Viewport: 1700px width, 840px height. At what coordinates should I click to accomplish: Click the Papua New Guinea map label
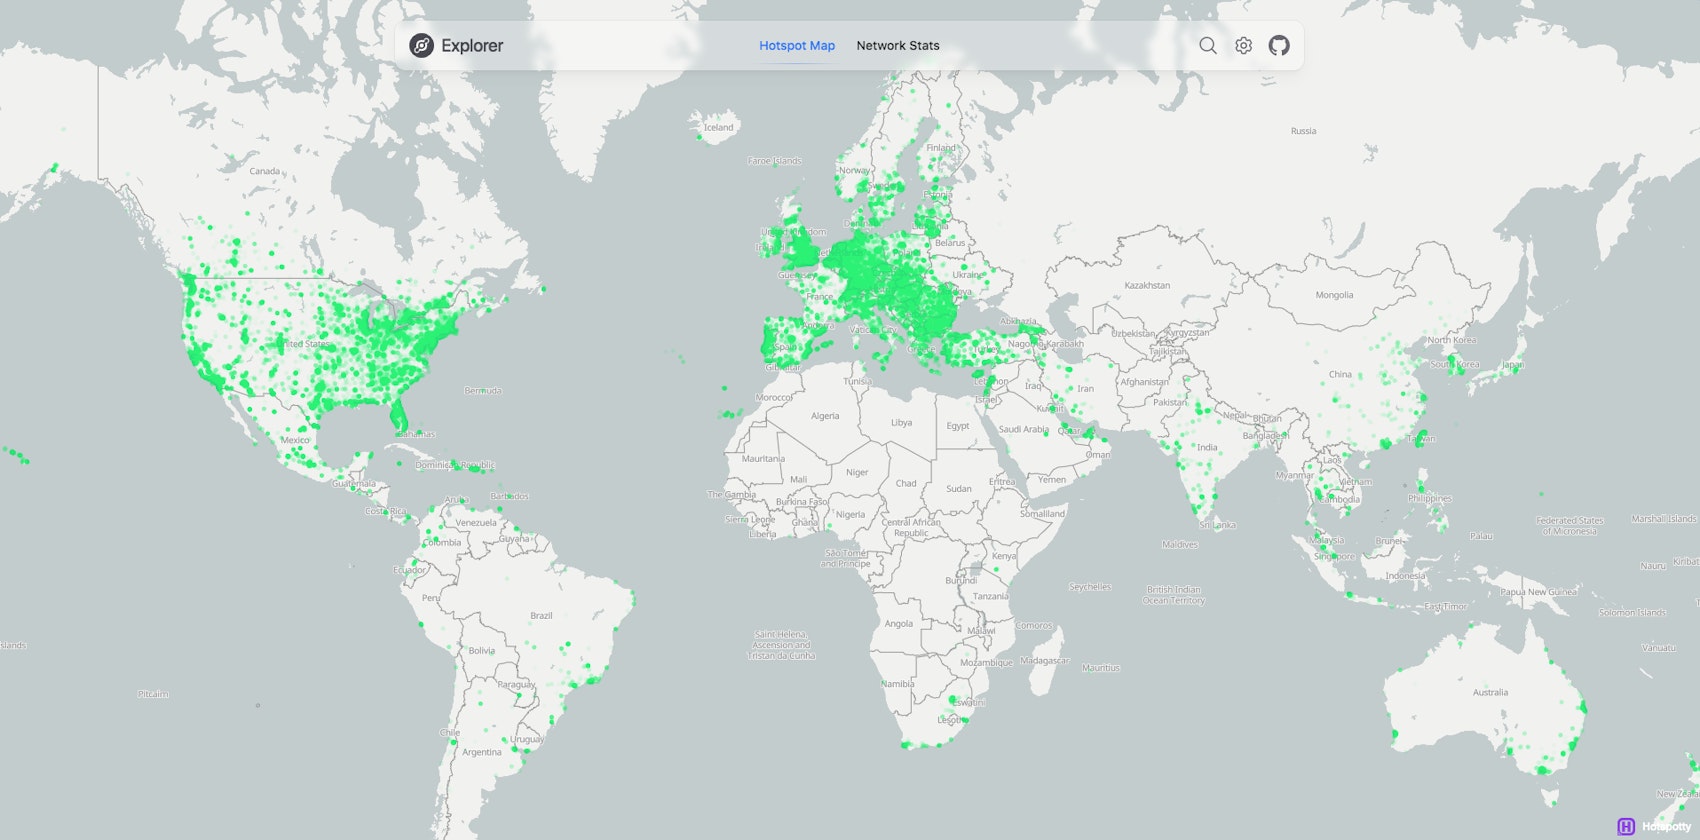tap(1538, 592)
